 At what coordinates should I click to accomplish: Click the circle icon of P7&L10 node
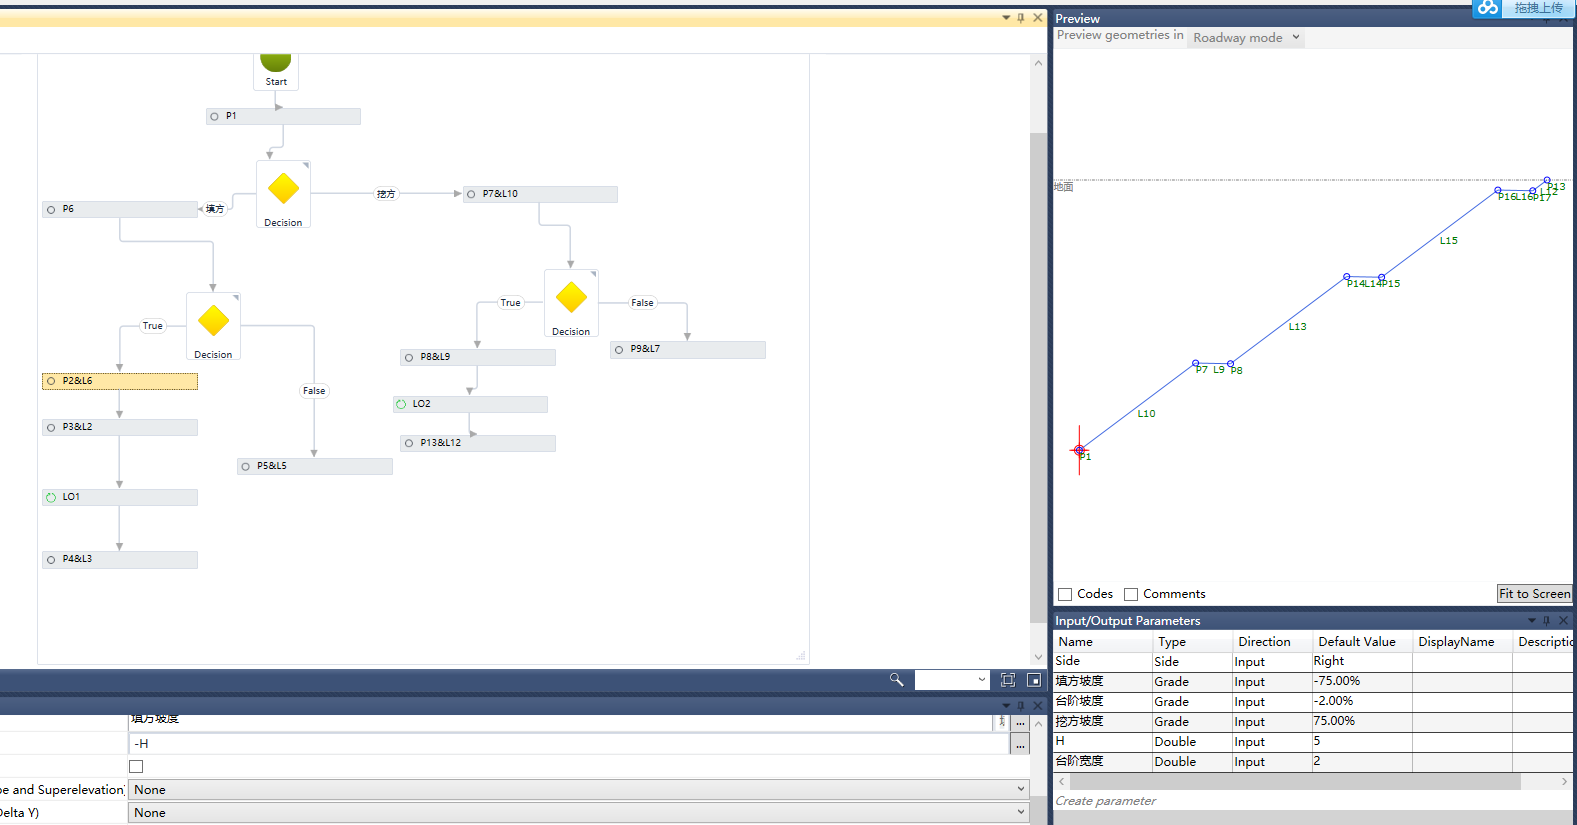point(471,194)
